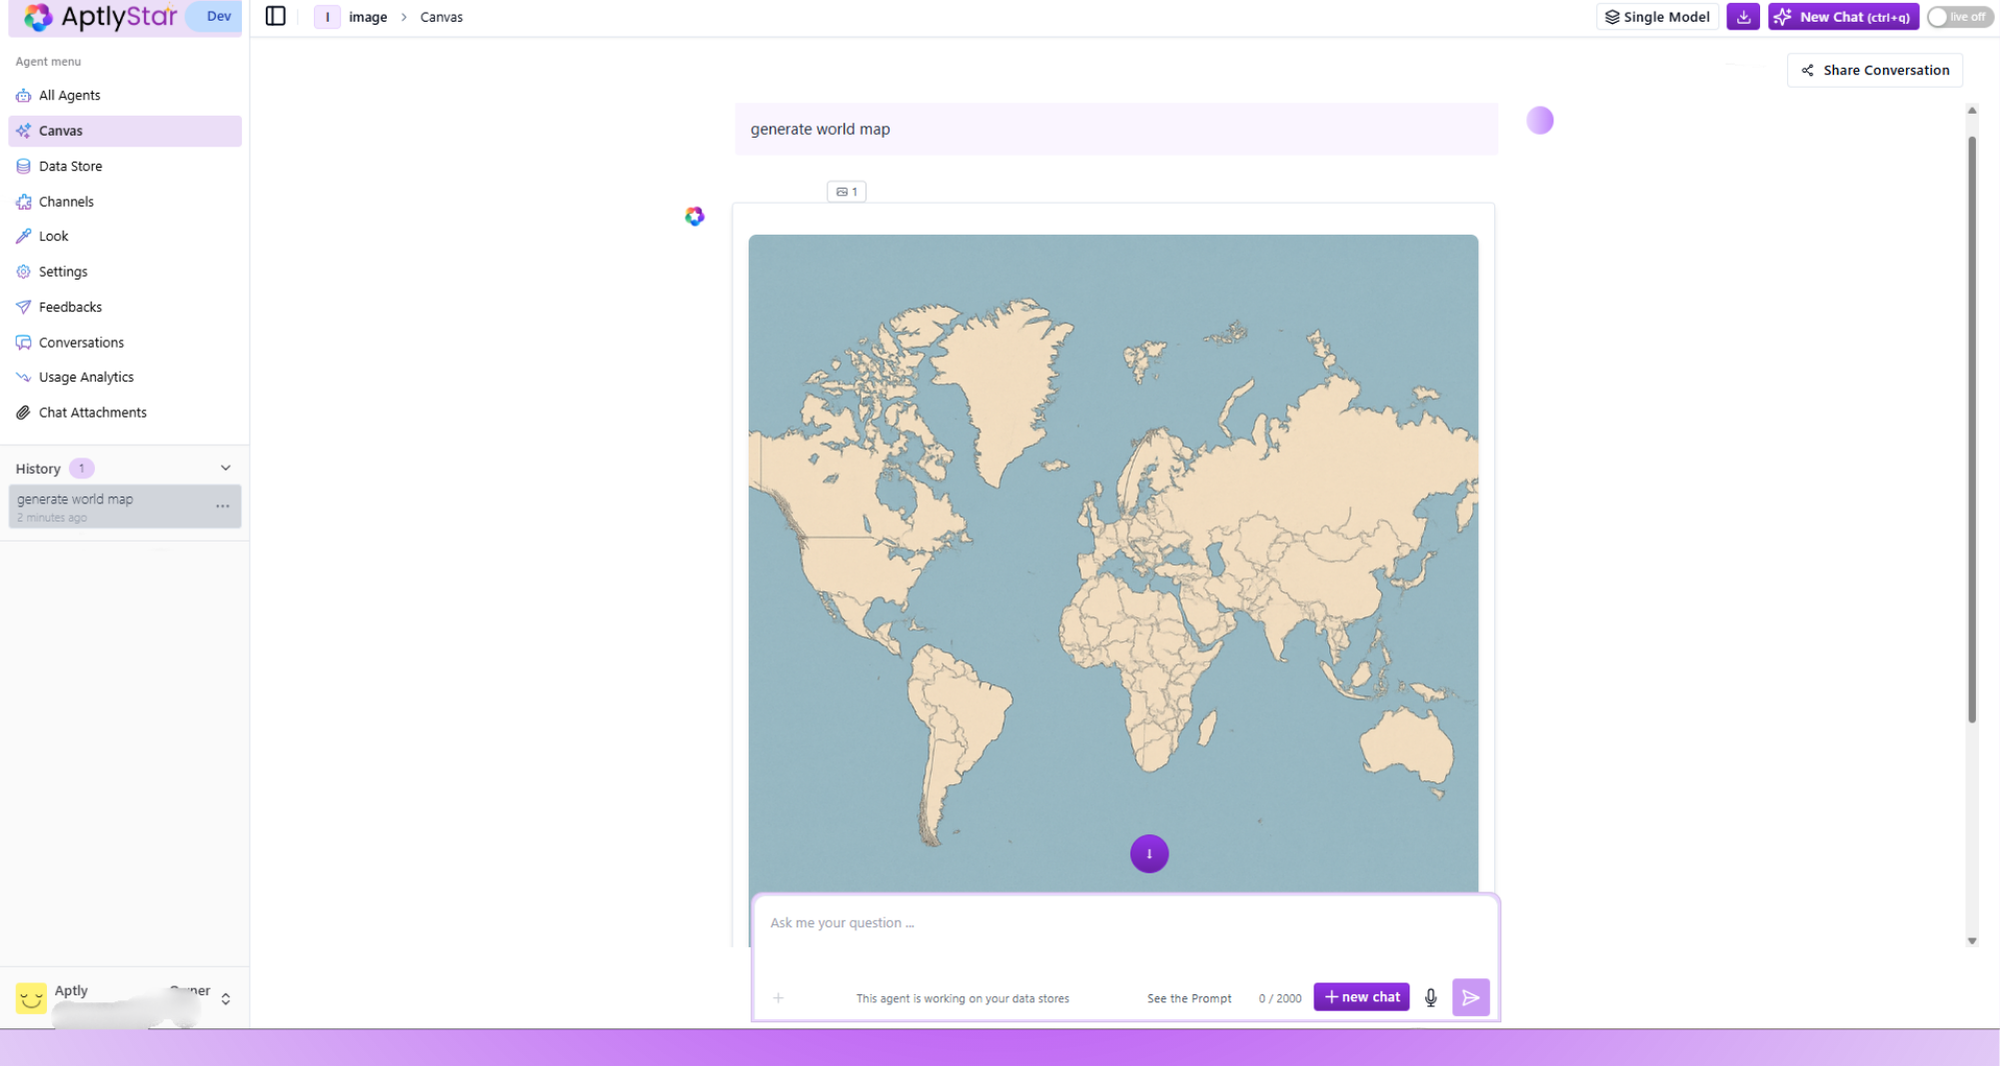Image resolution: width=2000 pixels, height=1066 pixels.
Task: Open the Look menu item
Action: click(x=125, y=236)
